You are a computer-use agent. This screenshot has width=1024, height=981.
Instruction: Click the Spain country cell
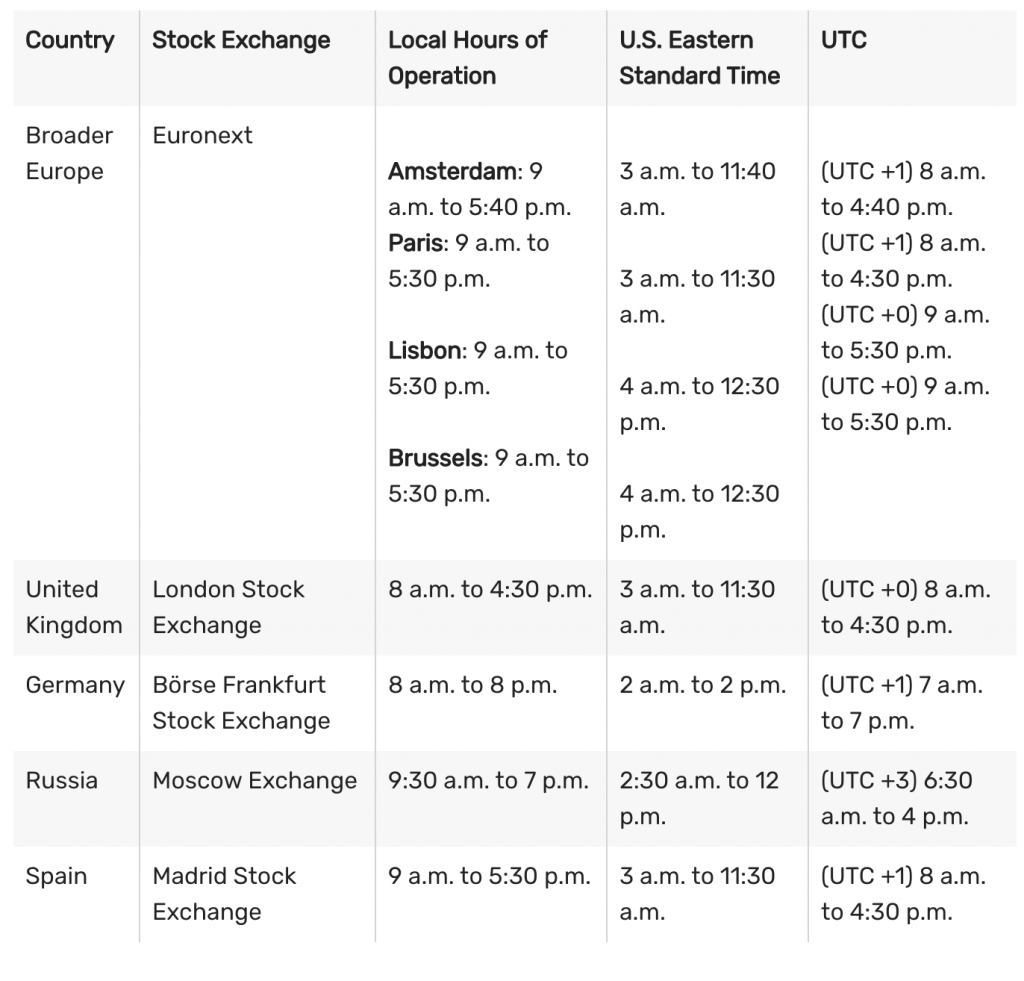click(56, 877)
